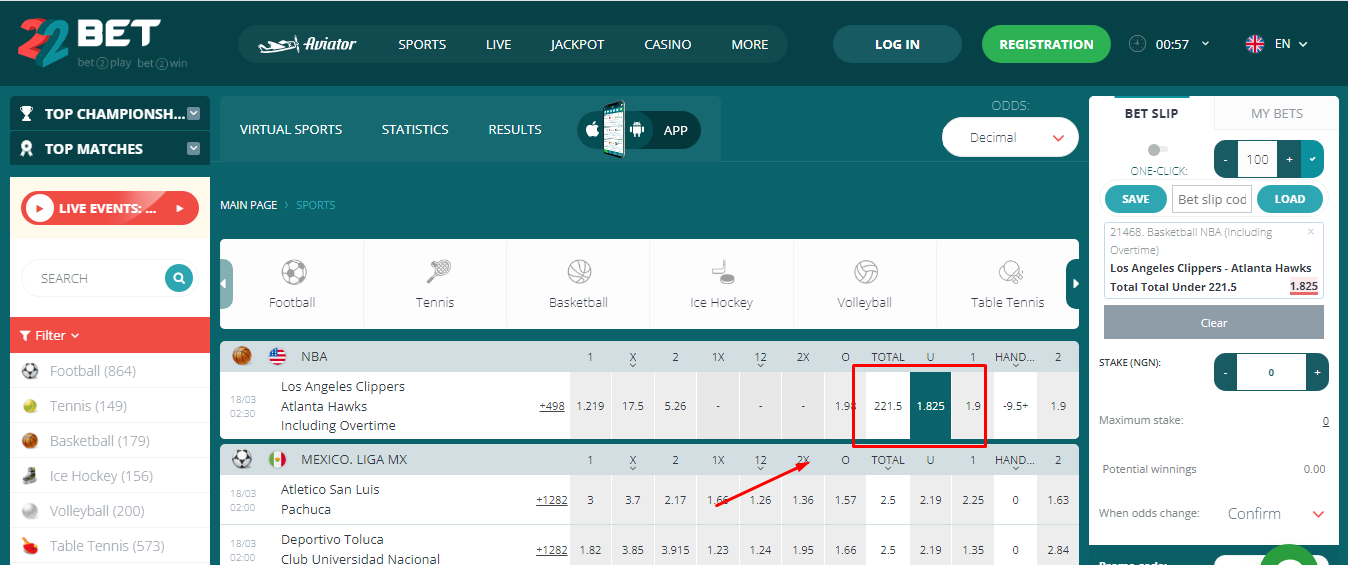Click the LOG IN button
1348x565 pixels.
pos(897,44)
